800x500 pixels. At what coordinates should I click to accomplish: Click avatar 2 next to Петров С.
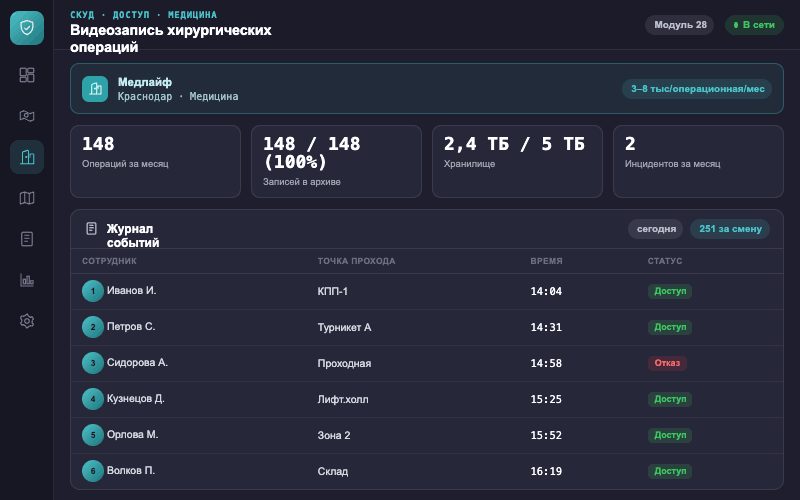(x=93, y=327)
